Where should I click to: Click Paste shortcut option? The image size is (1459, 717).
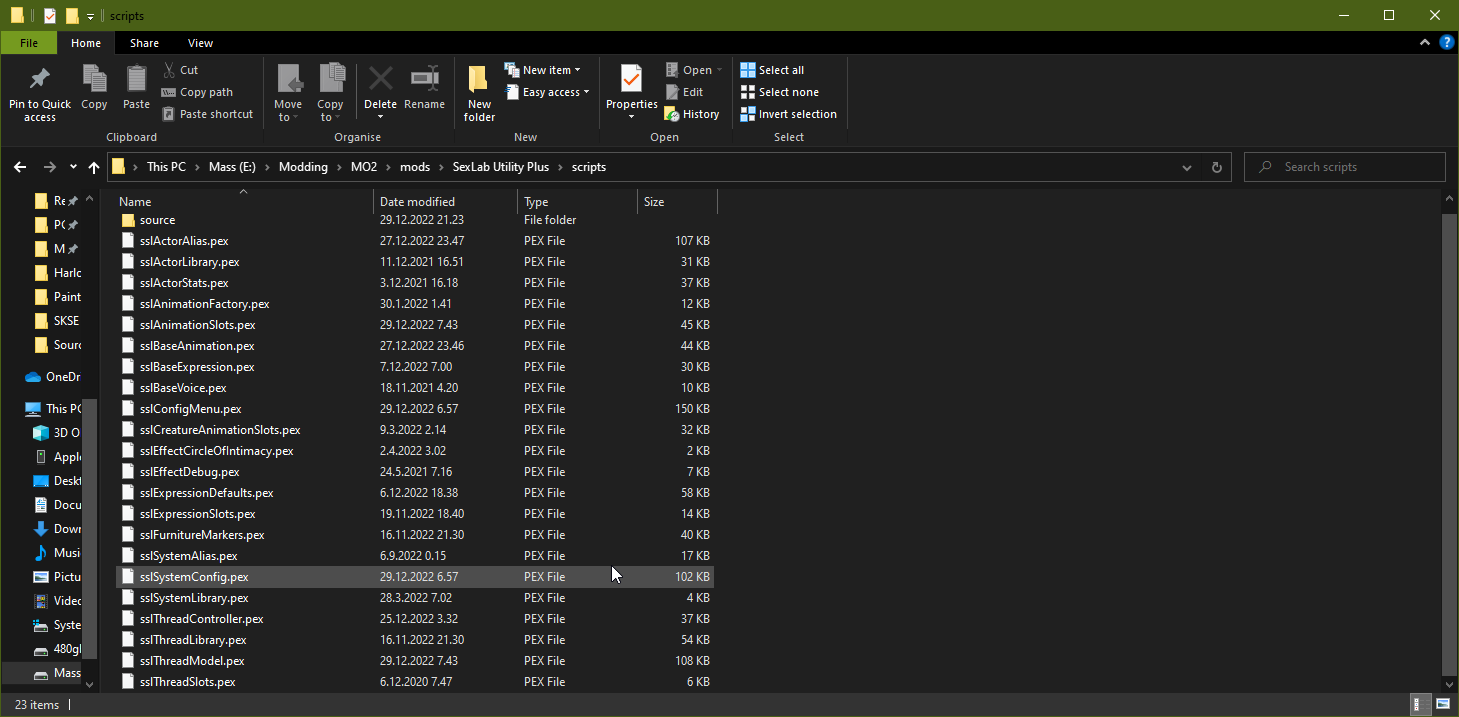pos(207,114)
